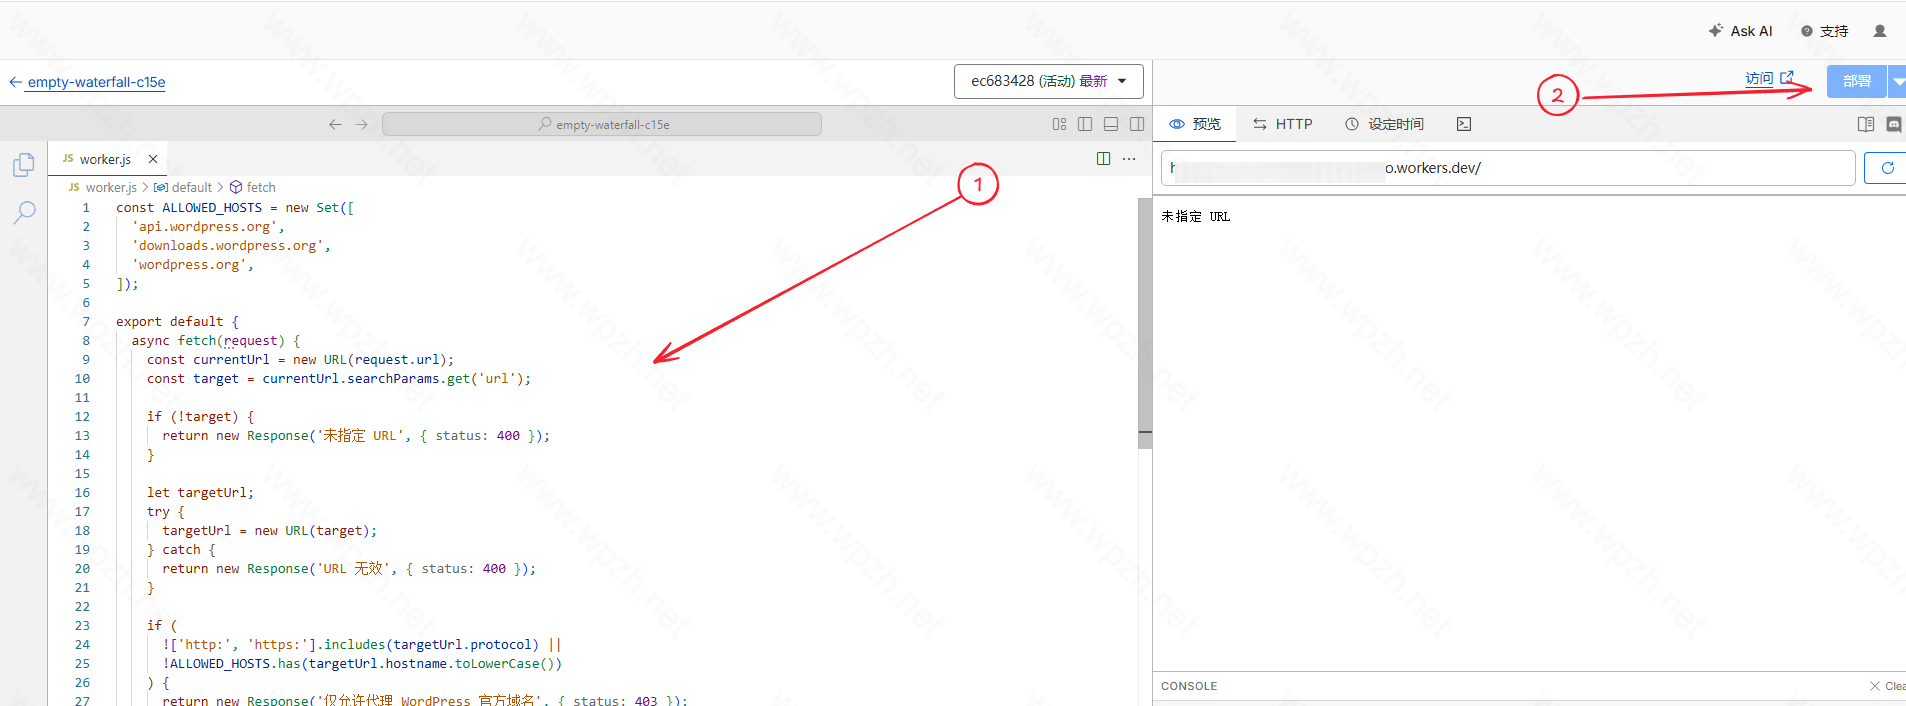Clear the console output
The height and width of the screenshot is (706, 1906).
(1887, 686)
